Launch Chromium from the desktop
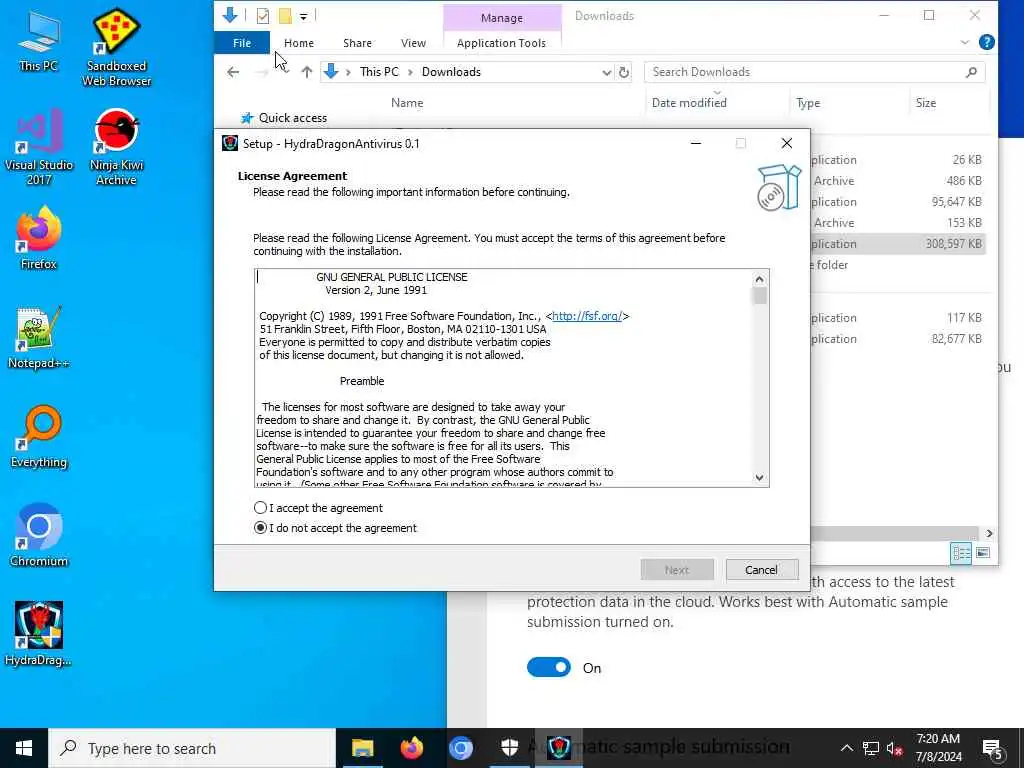 (x=39, y=536)
